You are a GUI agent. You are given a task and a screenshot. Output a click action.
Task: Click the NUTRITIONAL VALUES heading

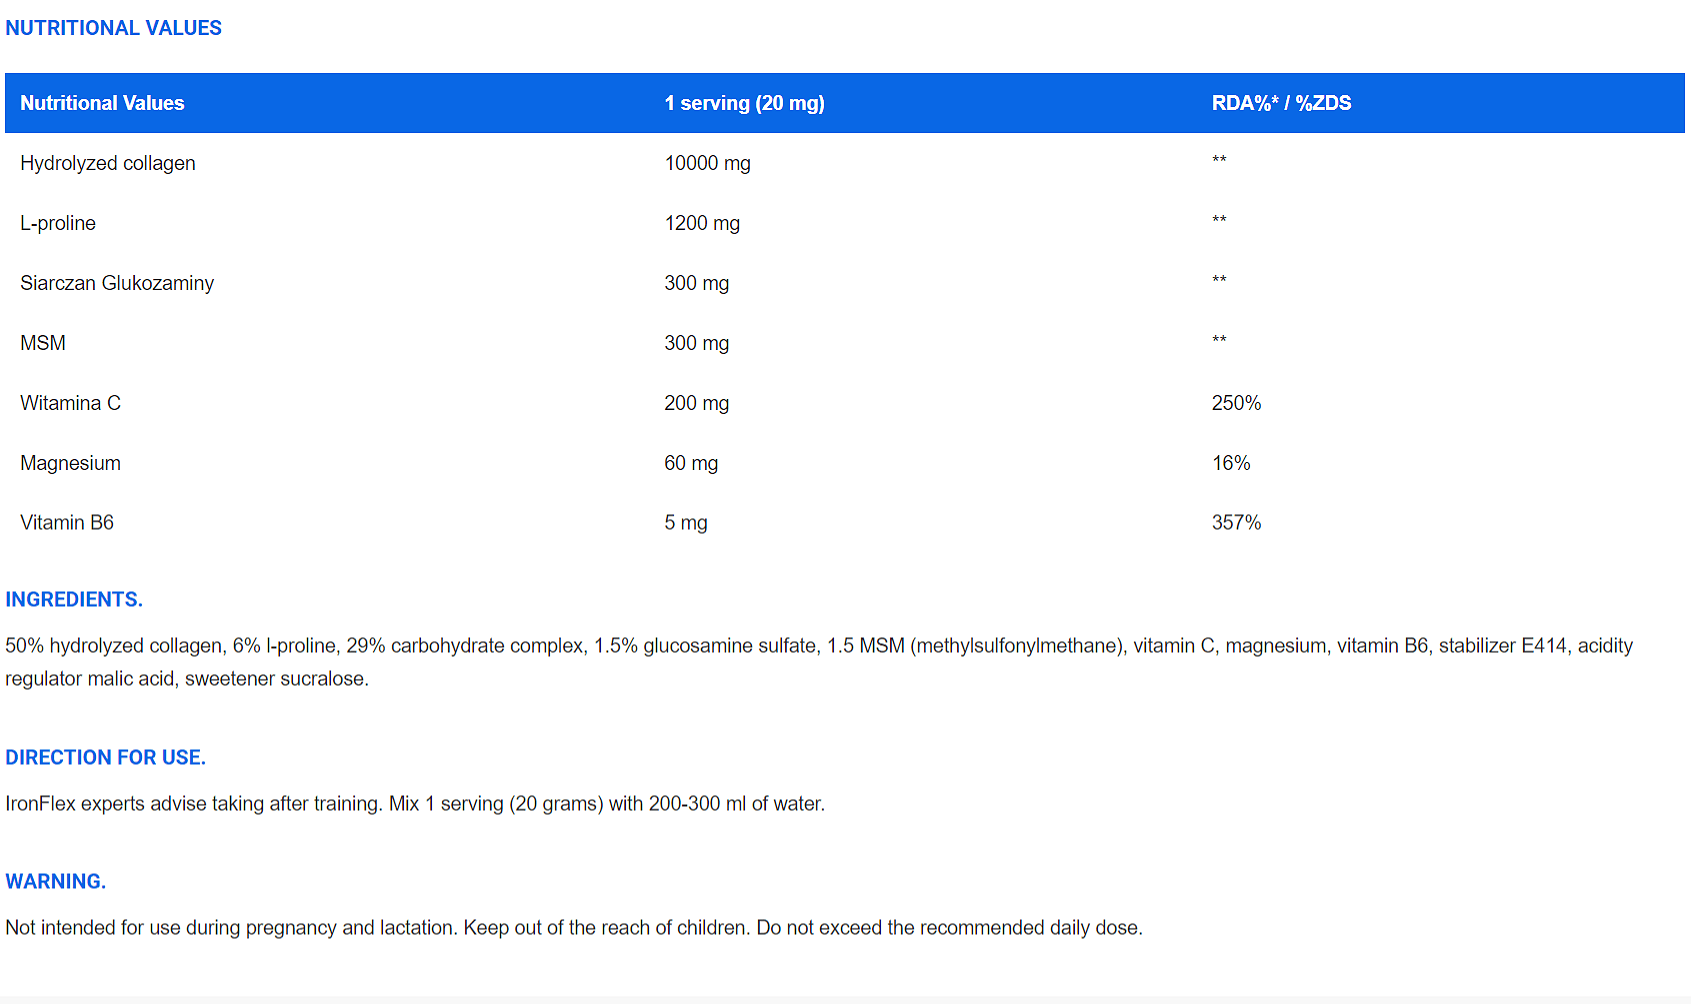coord(113,28)
